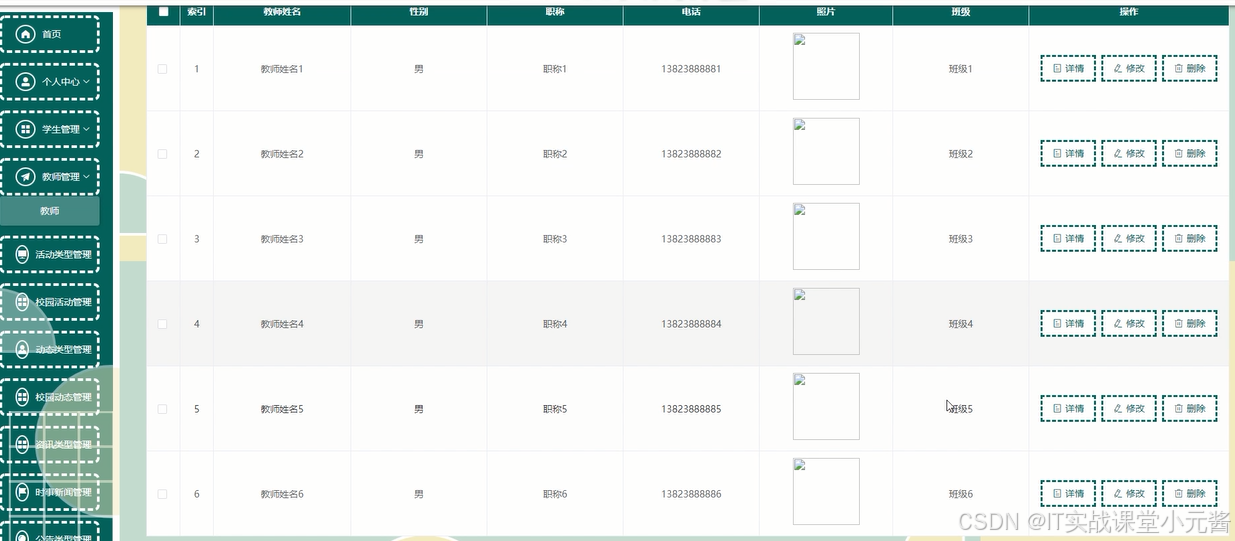Image resolution: width=1235 pixels, height=541 pixels.
Task: Click the 校园活动管理 sidebar icon
Action: [22, 302]
